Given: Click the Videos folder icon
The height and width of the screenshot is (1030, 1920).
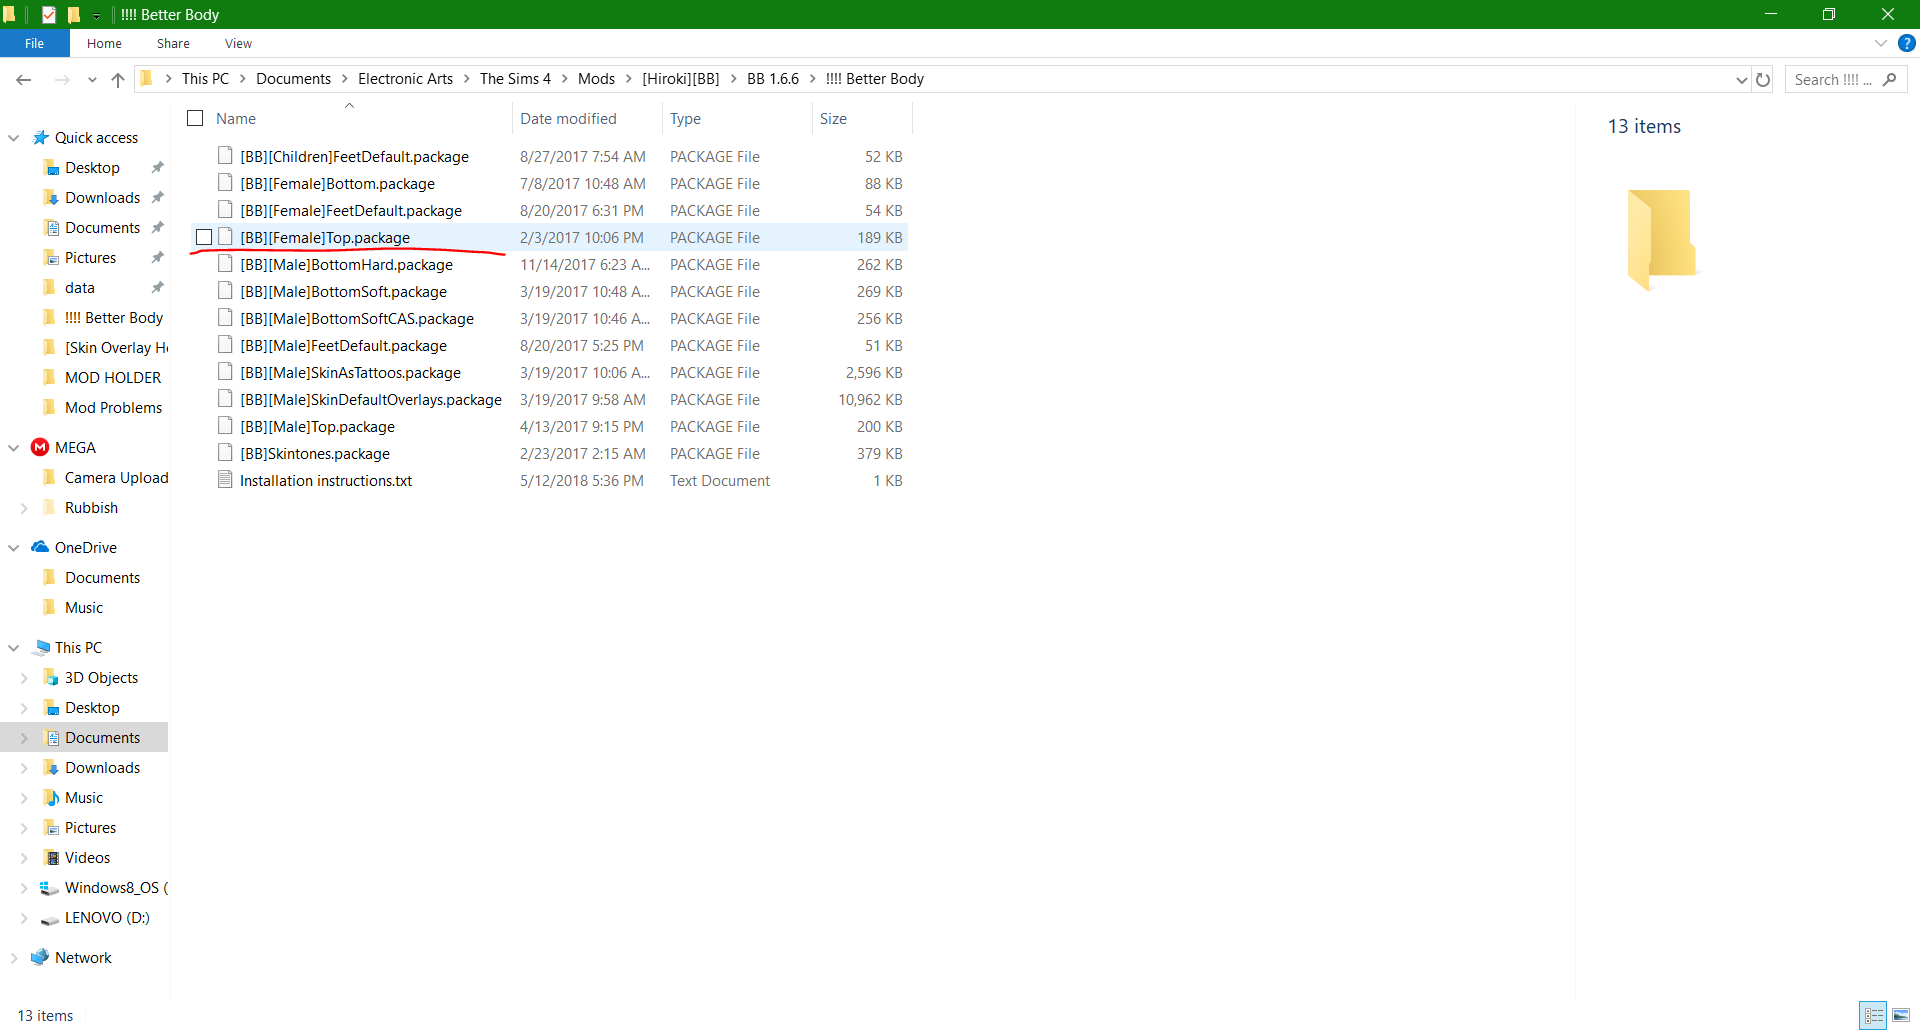Looking at the screenshot, I should [x=52, y=858].
